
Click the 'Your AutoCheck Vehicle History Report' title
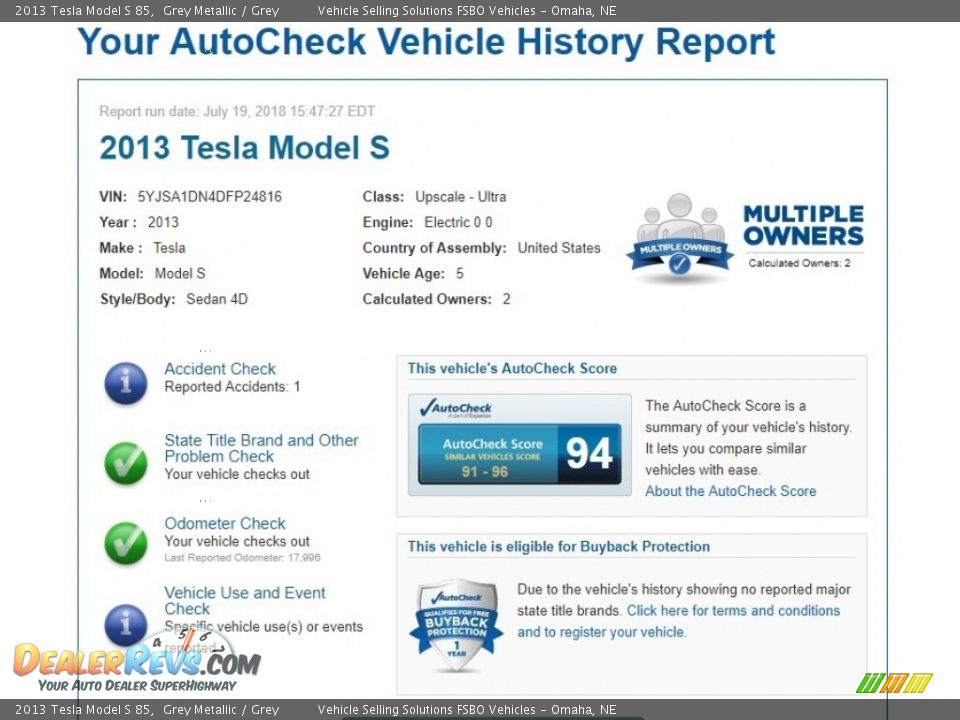[x=426, y=42]
